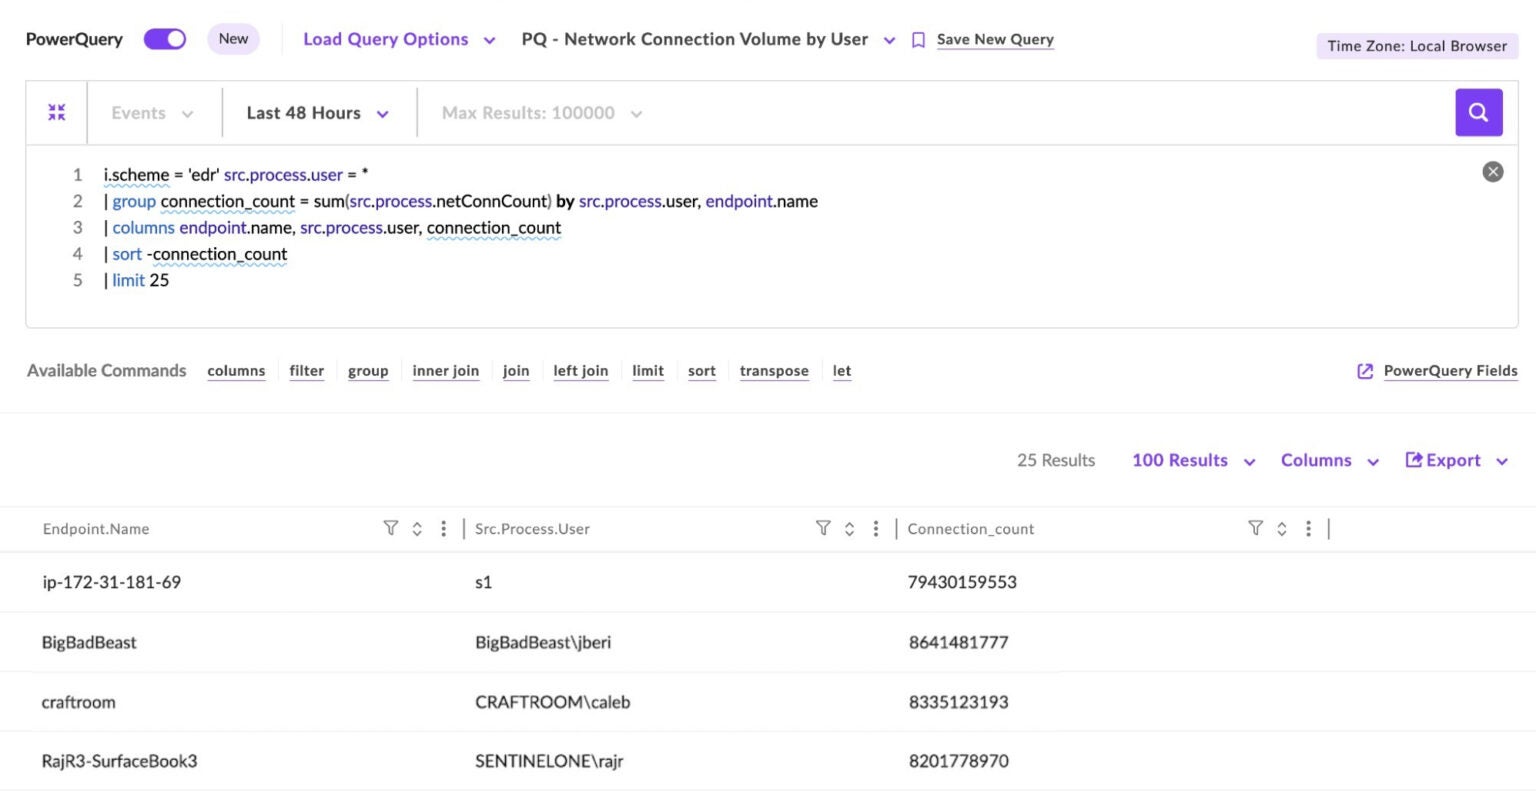Run the search with the magnifier button
This screenshot has width=1536, height=796.
(1478, 112)
